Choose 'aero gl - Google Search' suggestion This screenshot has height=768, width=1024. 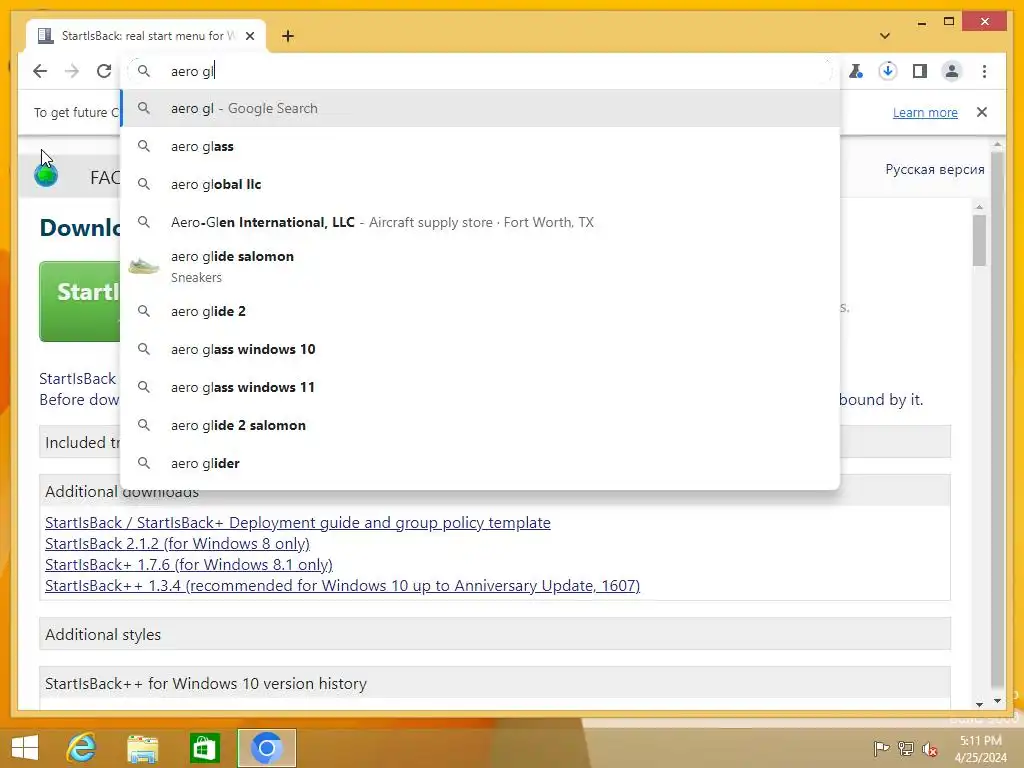point(480,108)
